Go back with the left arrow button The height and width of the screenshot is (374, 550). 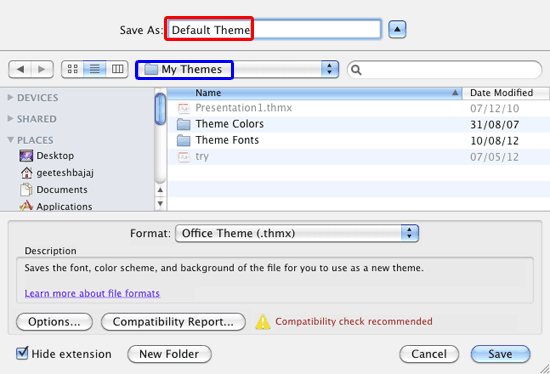pyautogui.click(x=20, y=69)
